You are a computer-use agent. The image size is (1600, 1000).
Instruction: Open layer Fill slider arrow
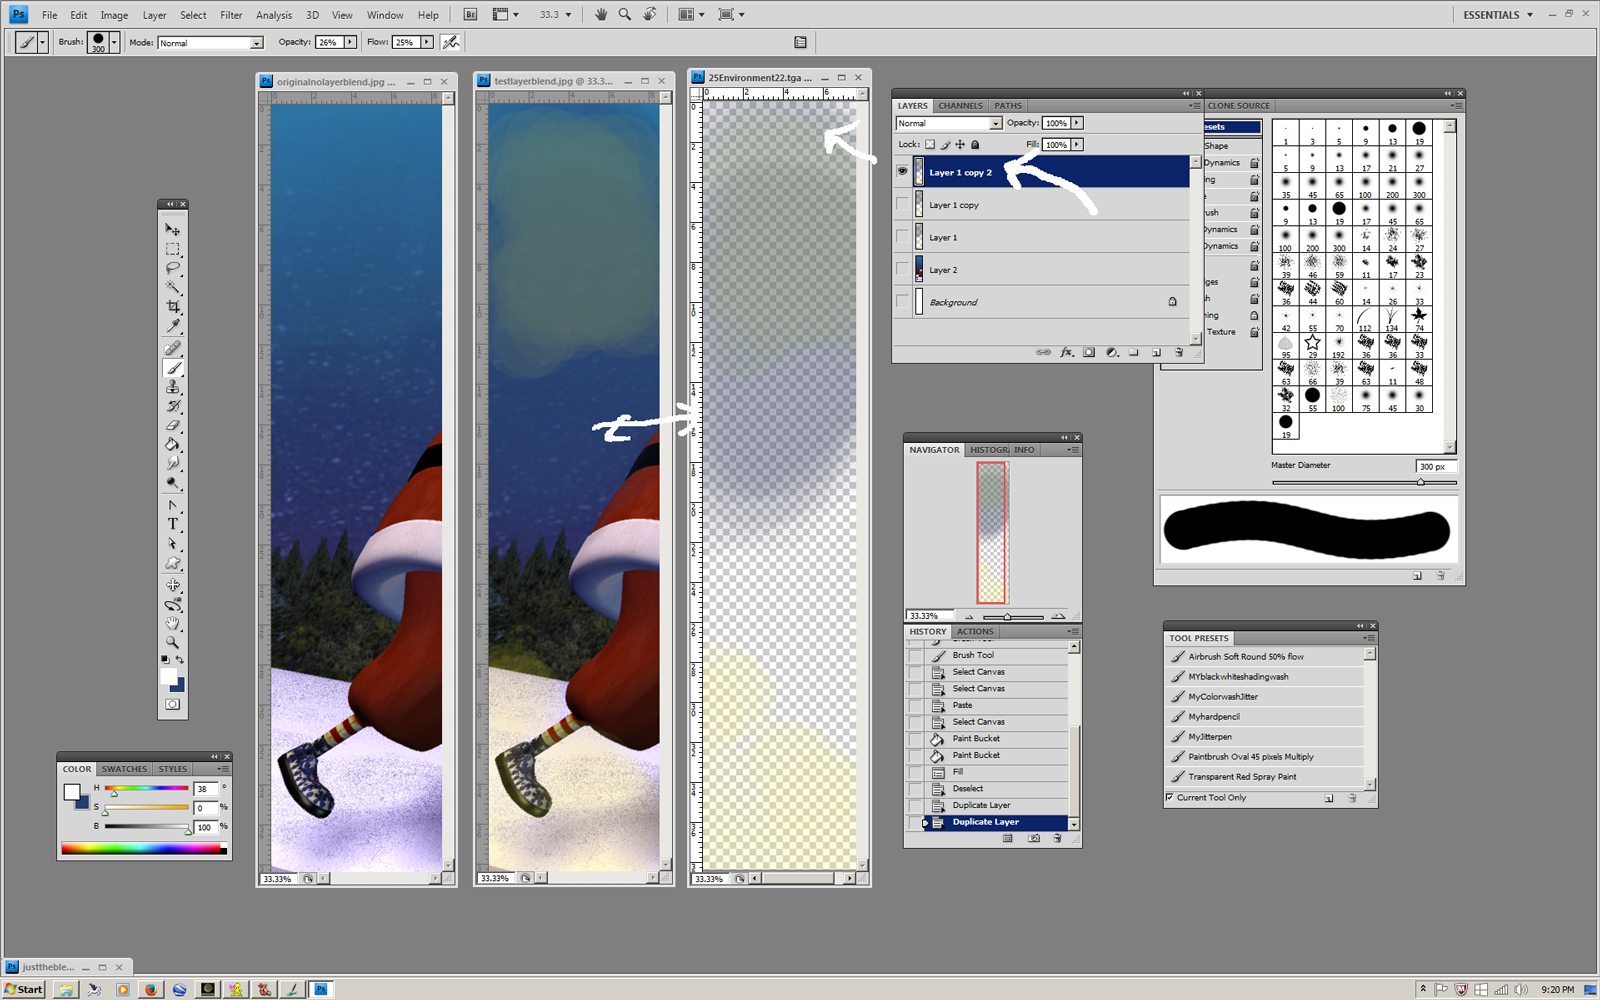pyautogui.click(x=1077, y=144)
